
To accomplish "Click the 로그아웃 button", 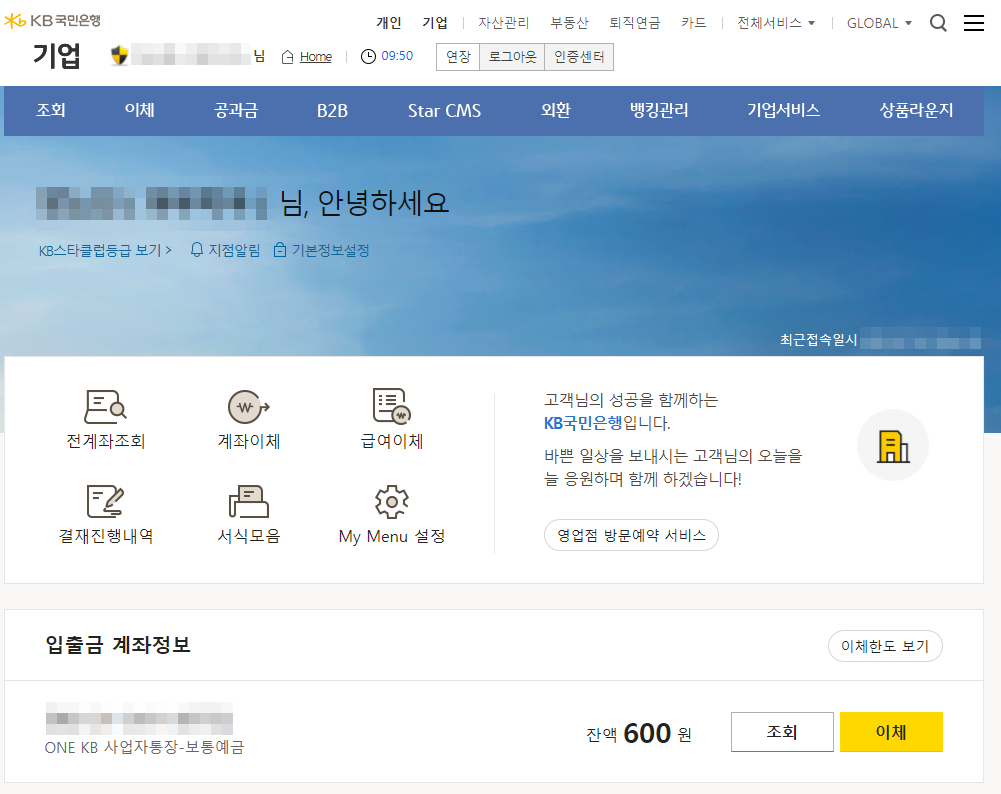I will [512, 57].
